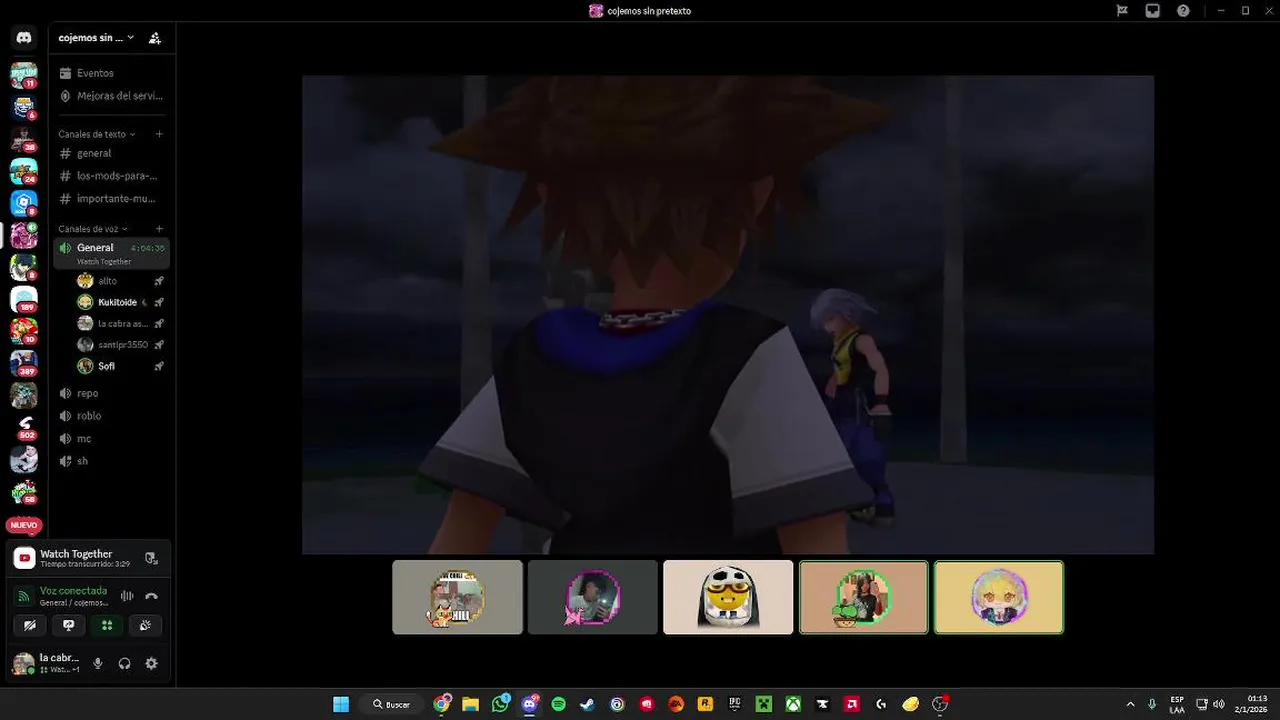Deafen with the headphones icon
The height and width of the screenshot is (720, 1280).
point(124,663)
